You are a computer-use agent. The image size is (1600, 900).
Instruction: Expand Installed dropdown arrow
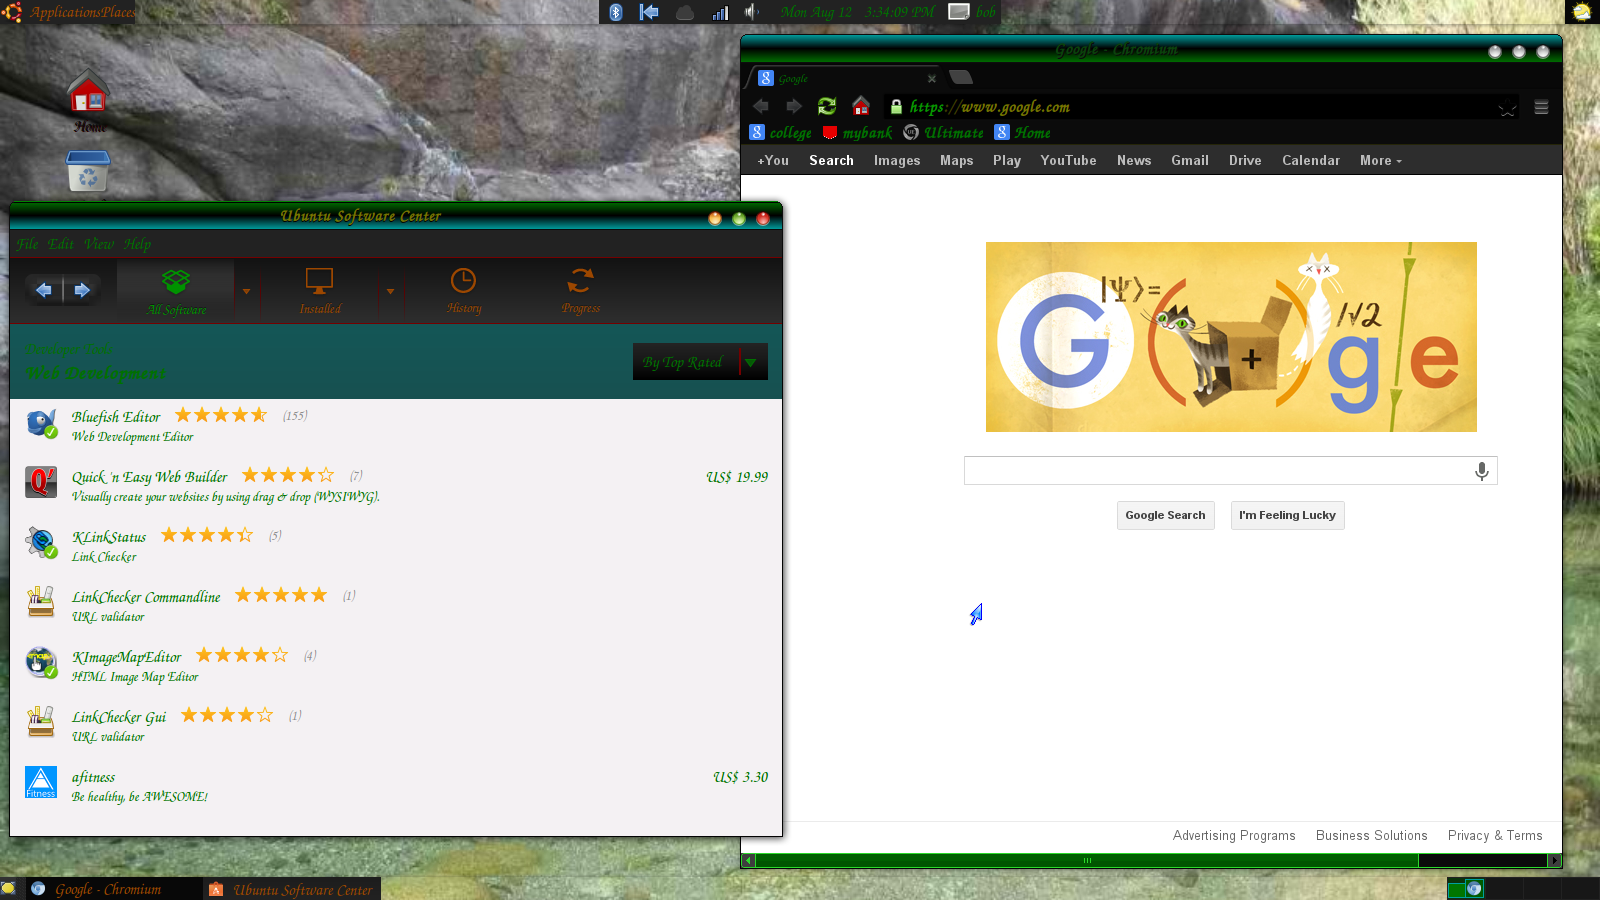pos(390,291)
